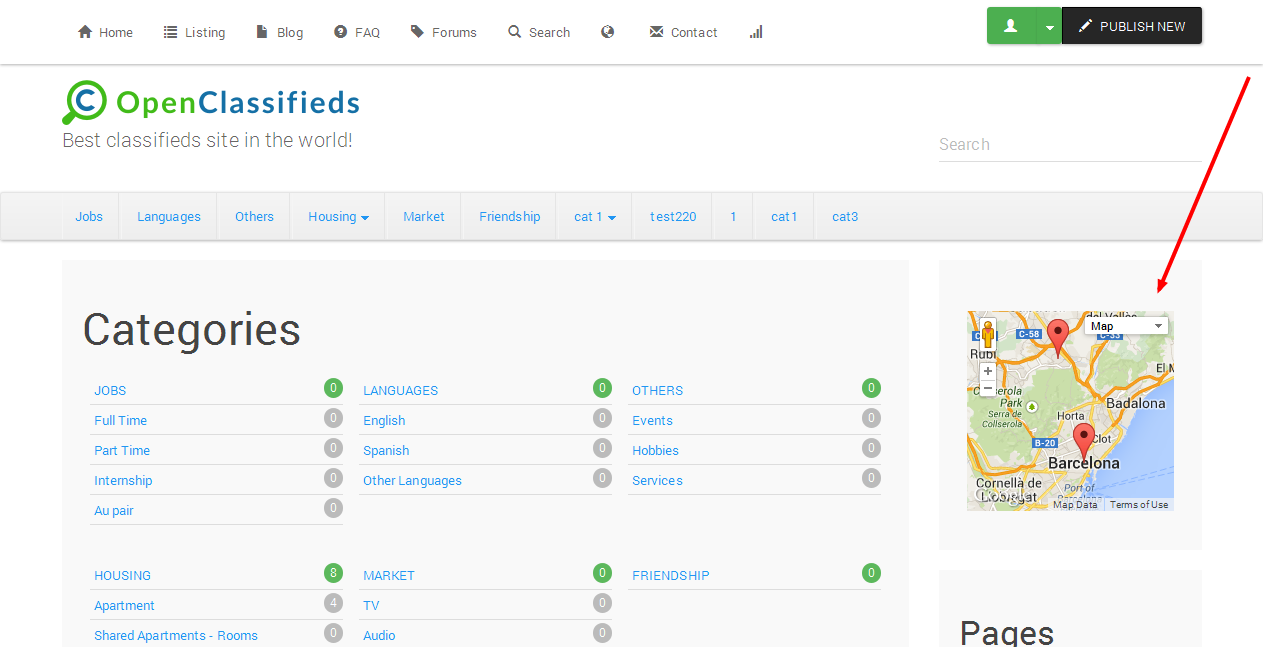This screenshot has height=647, width=1263.
Task: Open the bar chart stats icon
Action: click(x=756, y=32)
